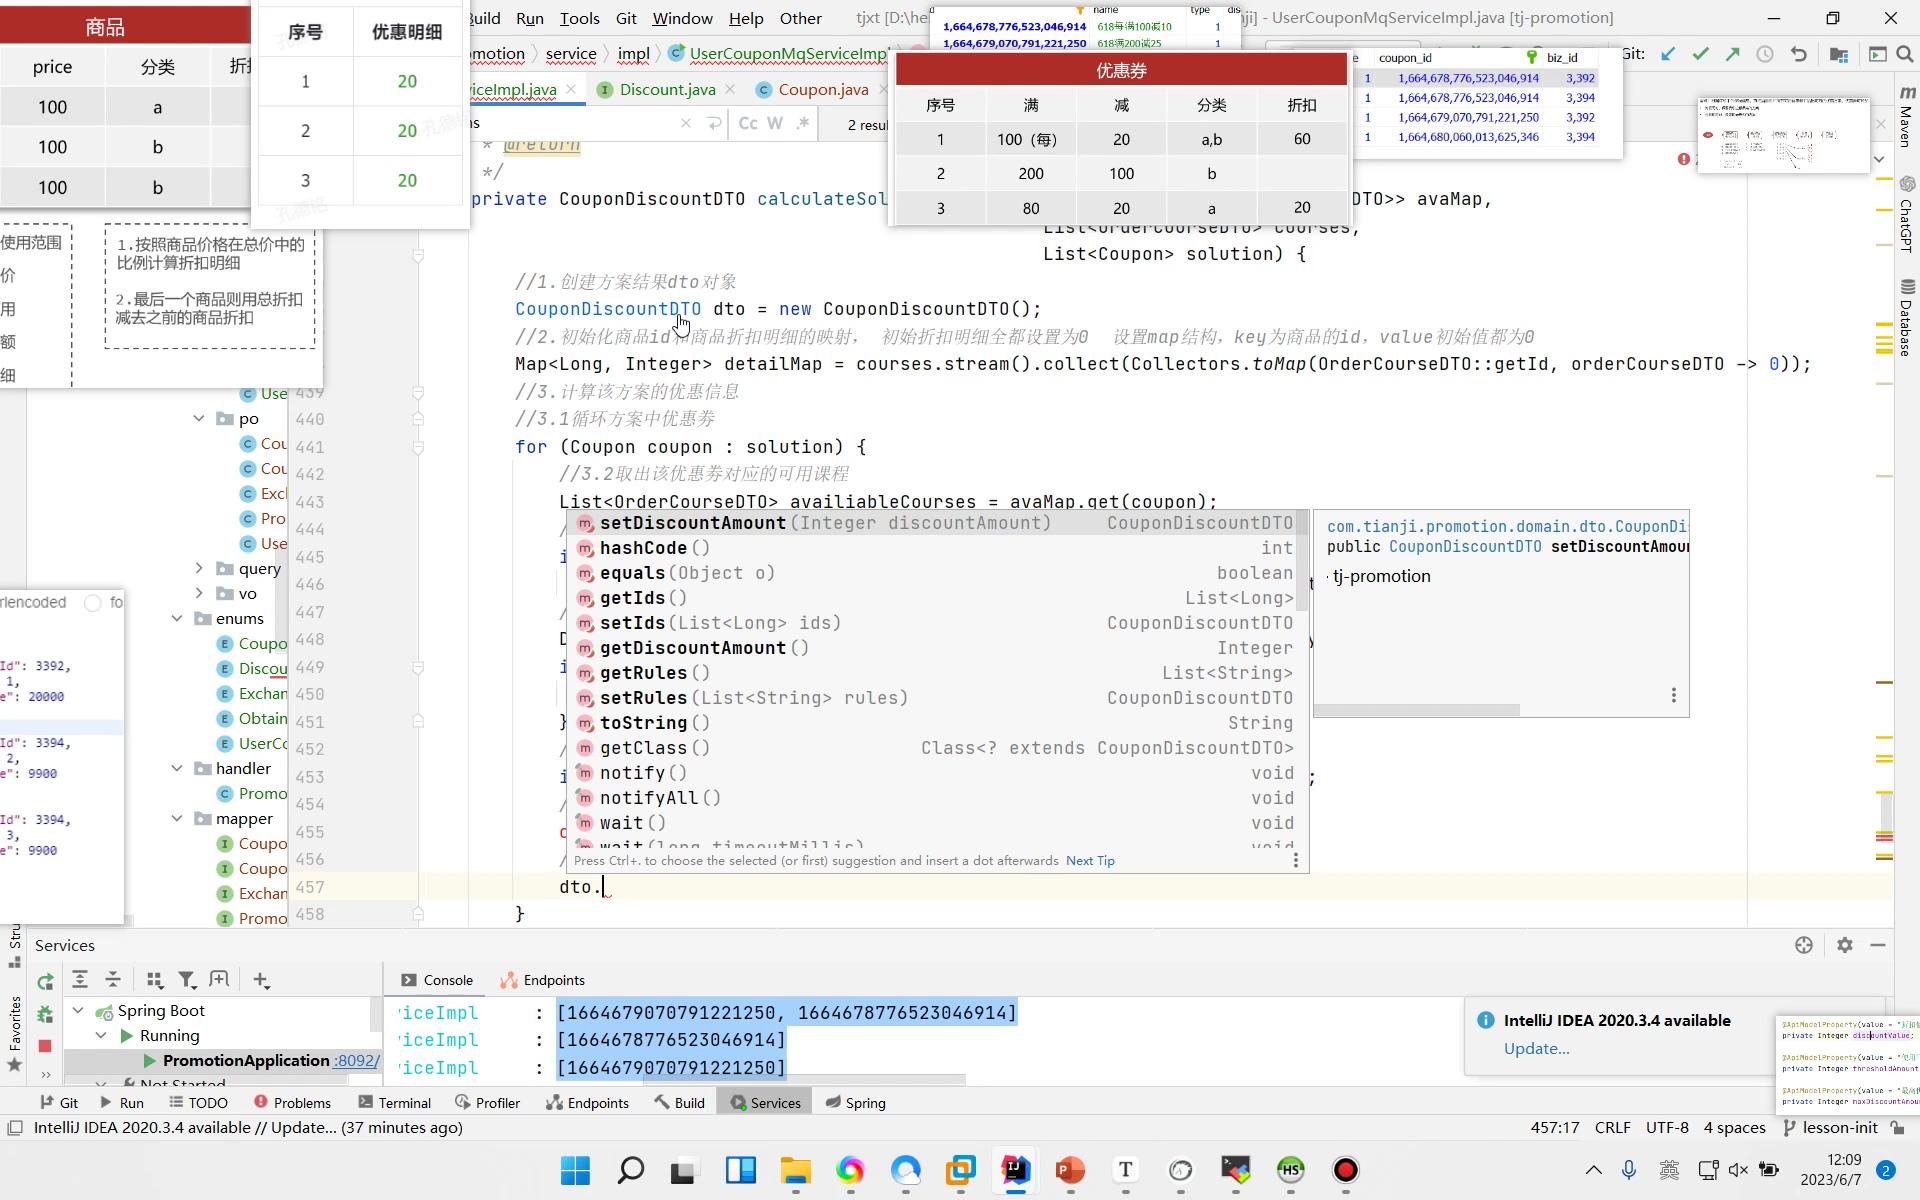Viewport: 1920px width, 1200px height.
Task: Click Services panel settings gear icon
Action: pyautogui.click(x=1845, y=945)
